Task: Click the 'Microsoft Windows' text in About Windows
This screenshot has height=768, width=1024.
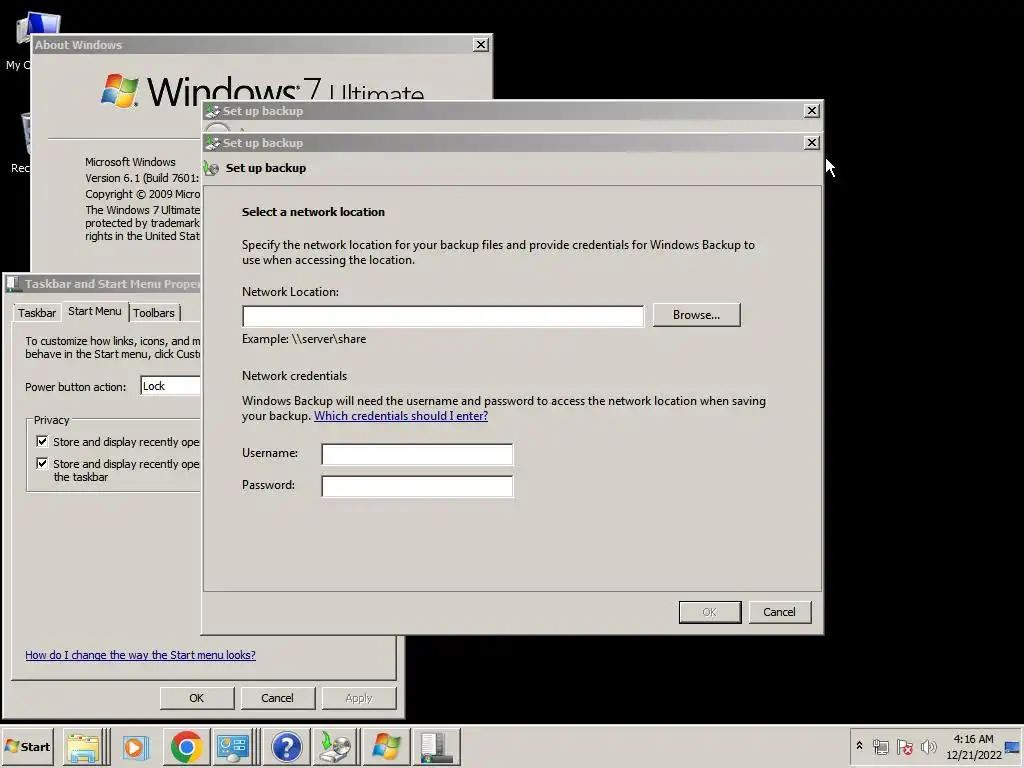Action: 130,162
